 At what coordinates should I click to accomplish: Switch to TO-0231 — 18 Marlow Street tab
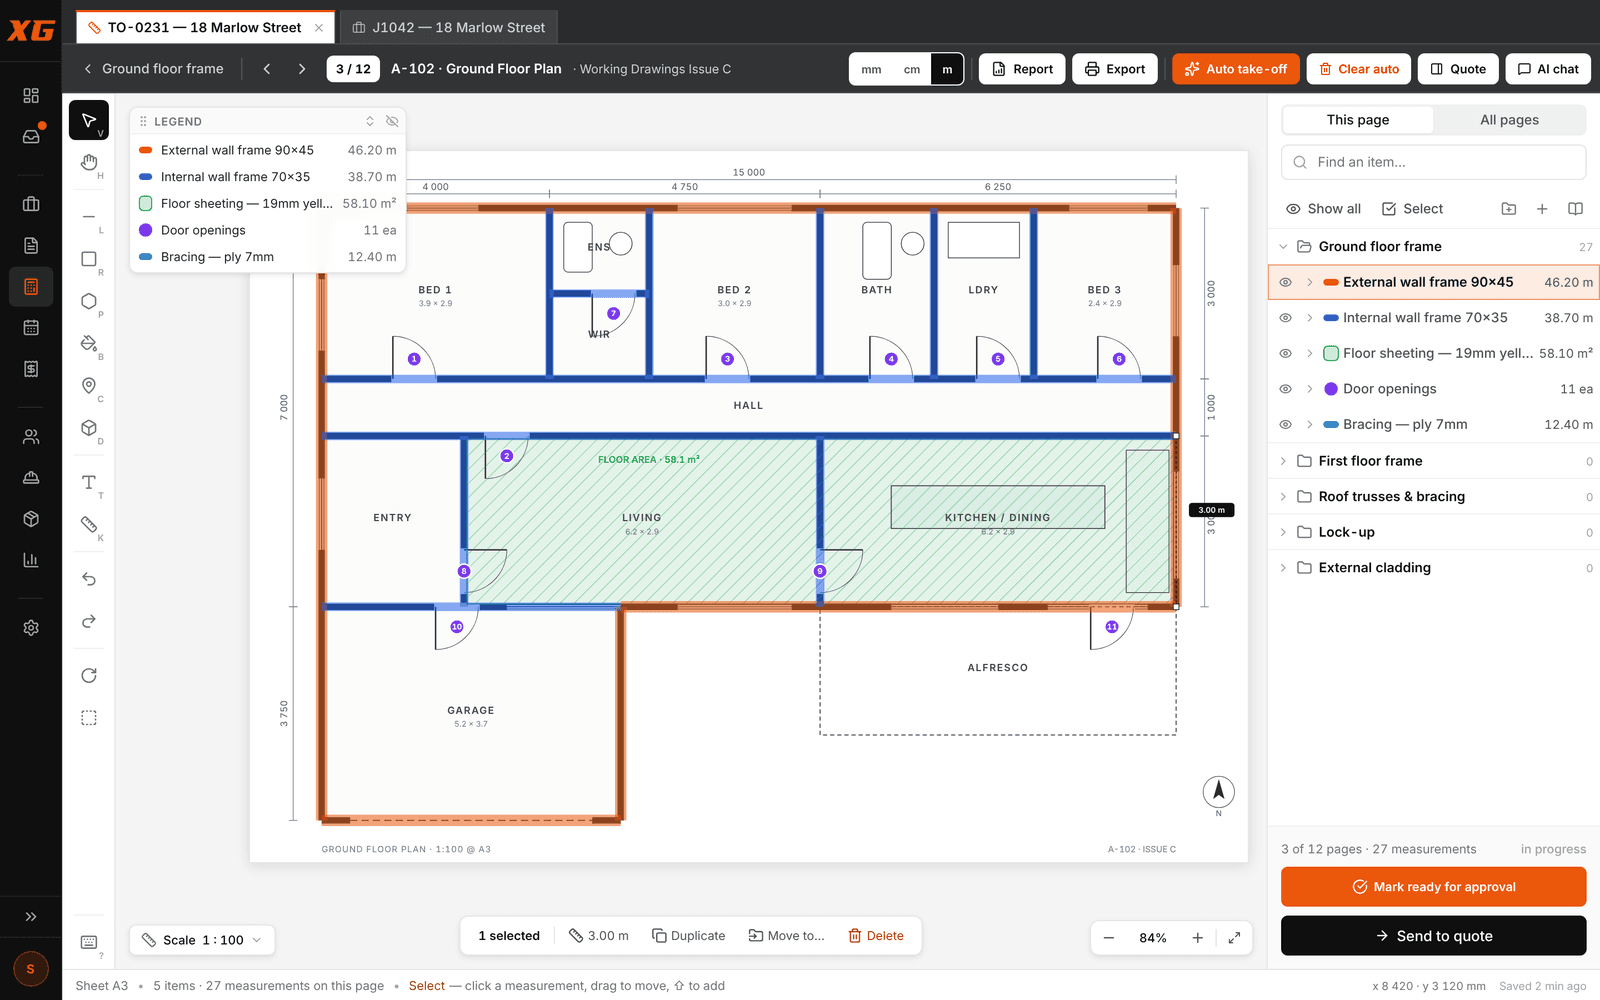205,27
